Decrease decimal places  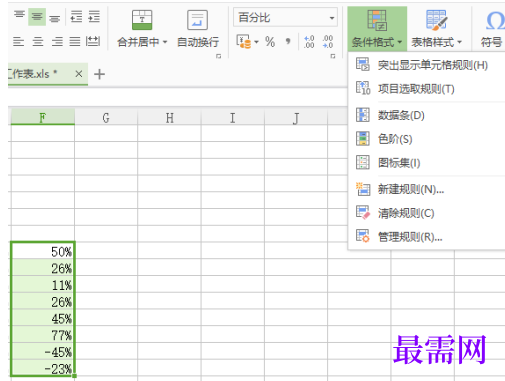click(x=328, y=42)
